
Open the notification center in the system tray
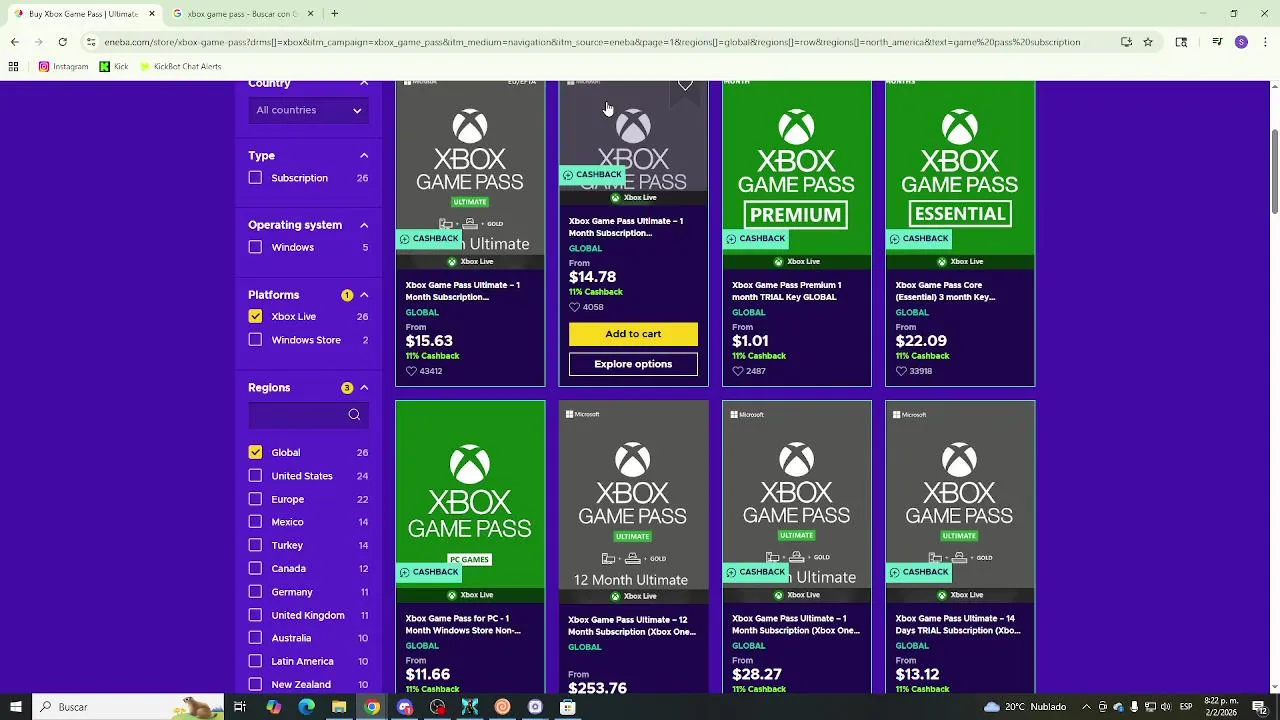(1260, 707)
